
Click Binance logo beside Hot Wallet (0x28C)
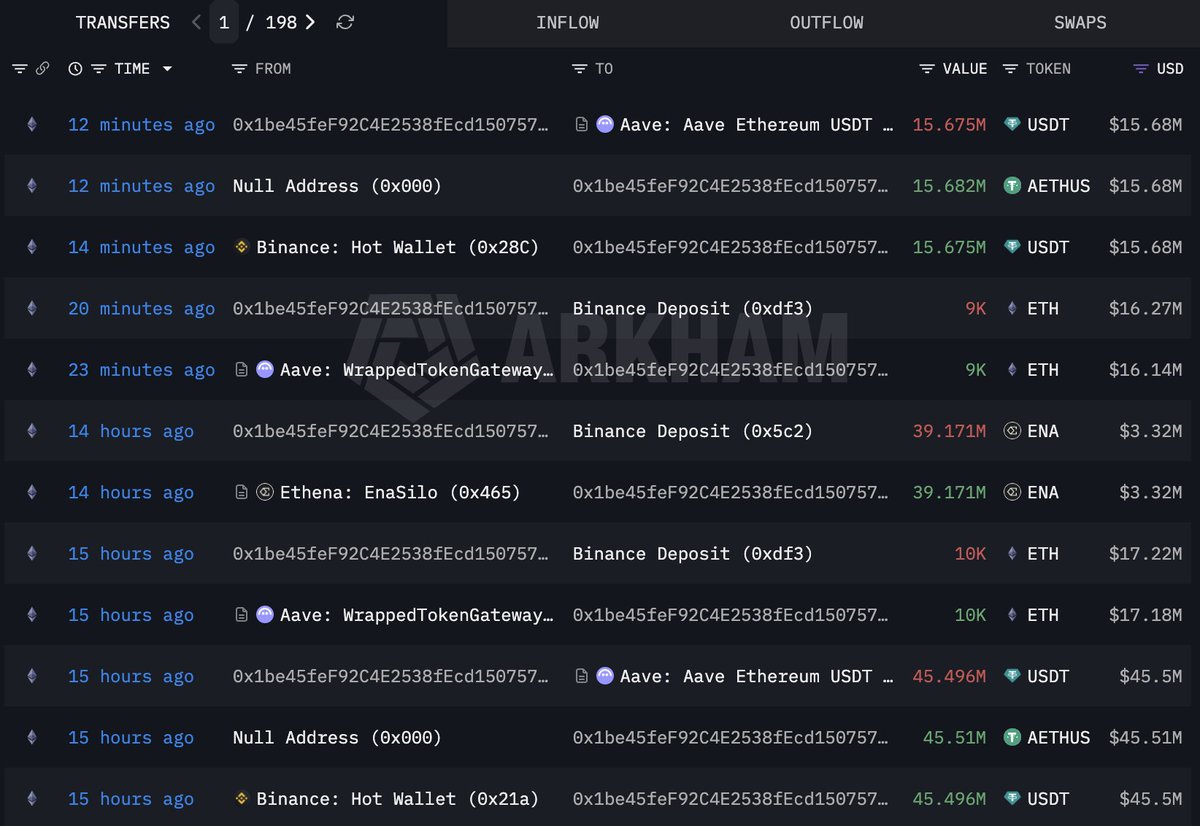coord(241,247)
